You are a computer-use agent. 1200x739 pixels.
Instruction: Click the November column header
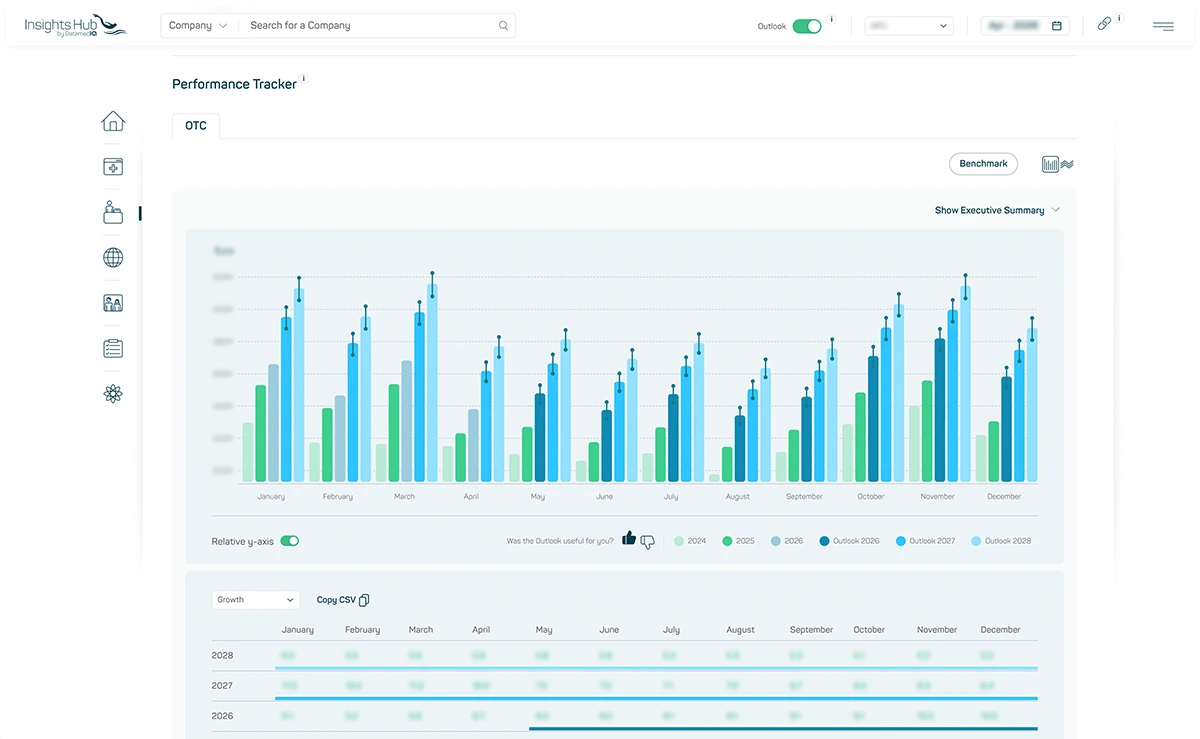click(x=937, y=630)
